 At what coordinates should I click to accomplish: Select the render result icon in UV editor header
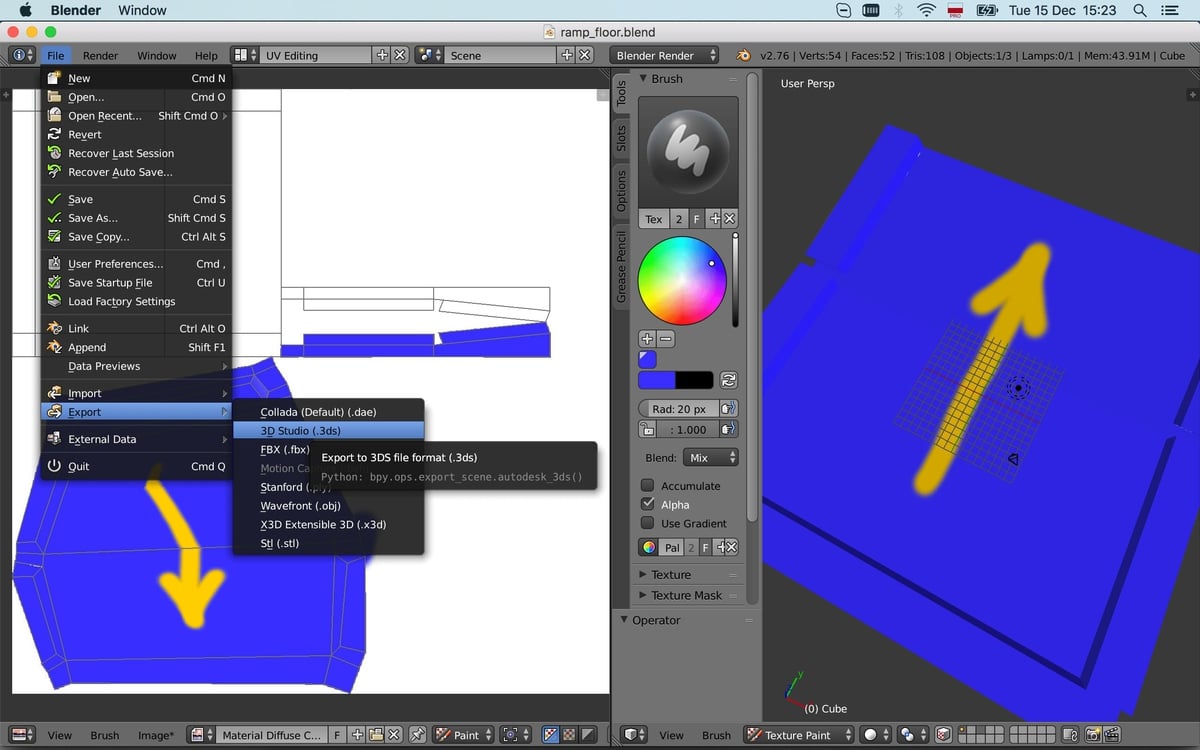pyautogui.click(x=198, y=734)
